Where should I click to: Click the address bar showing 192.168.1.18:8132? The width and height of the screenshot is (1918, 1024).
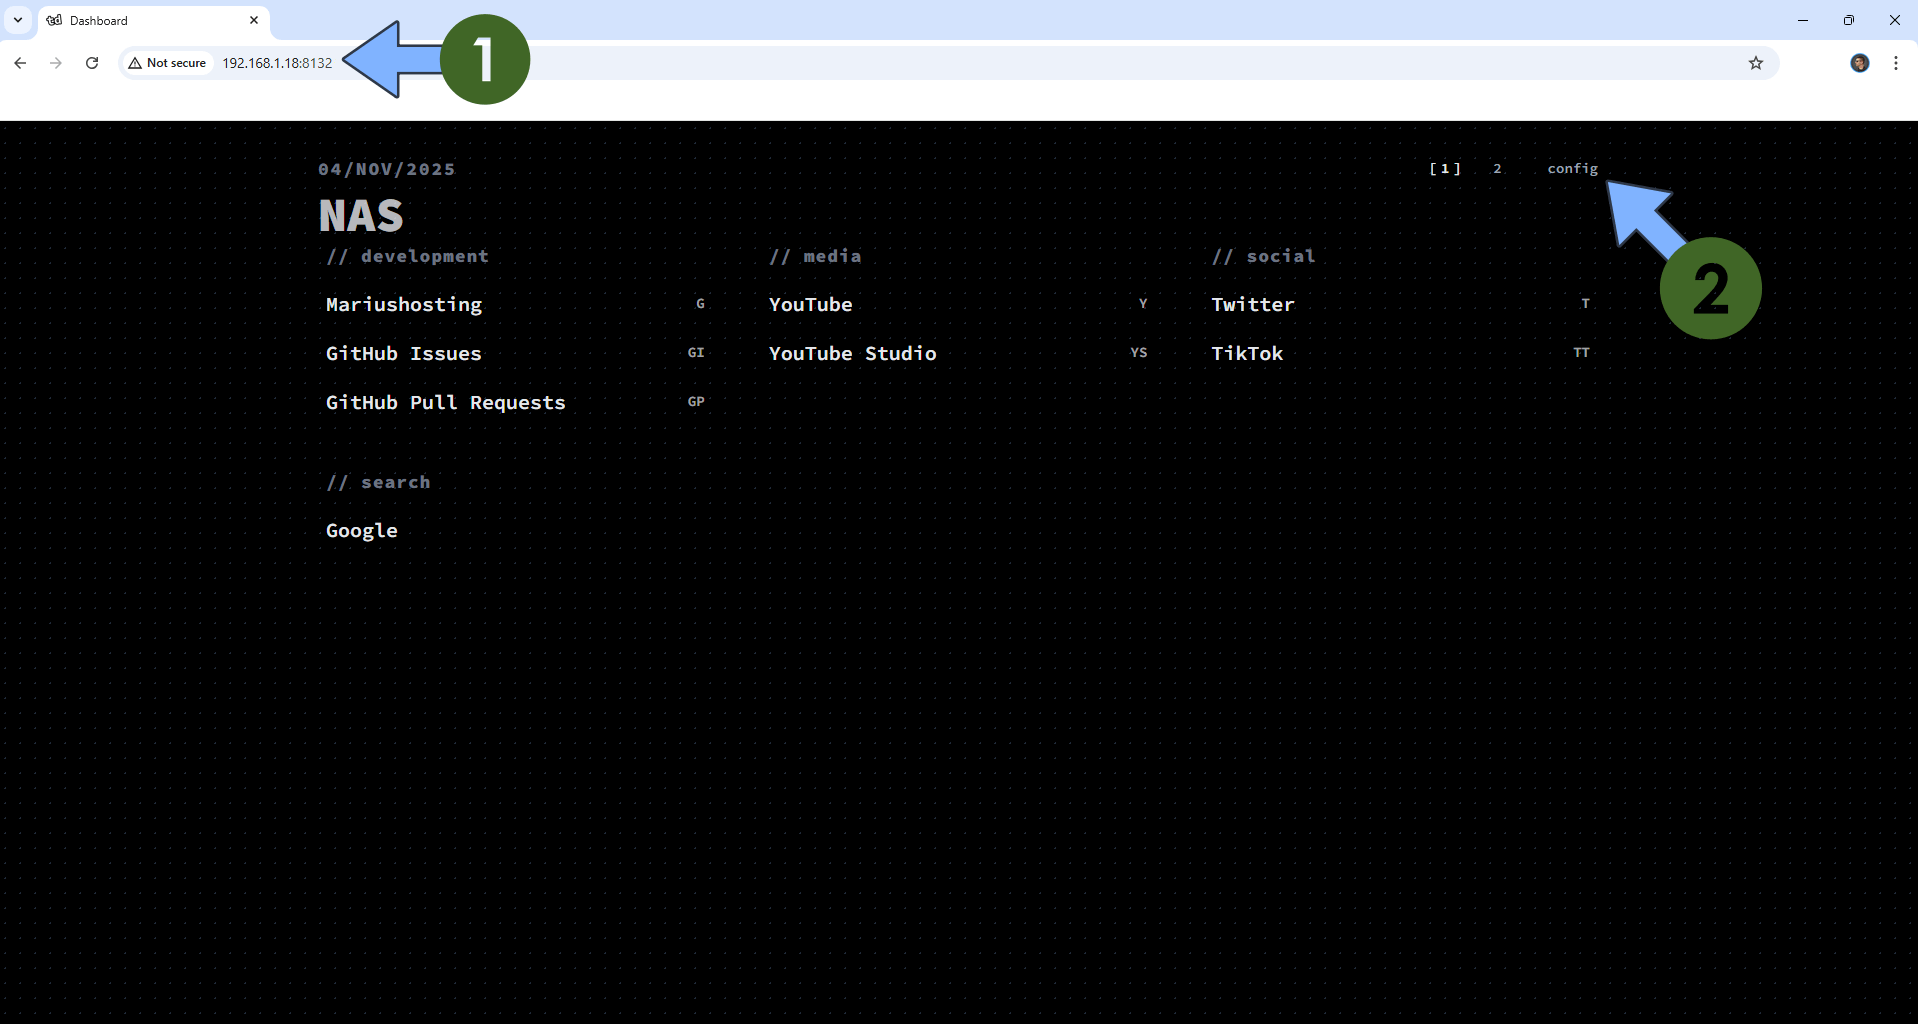[x=277, y=62]
